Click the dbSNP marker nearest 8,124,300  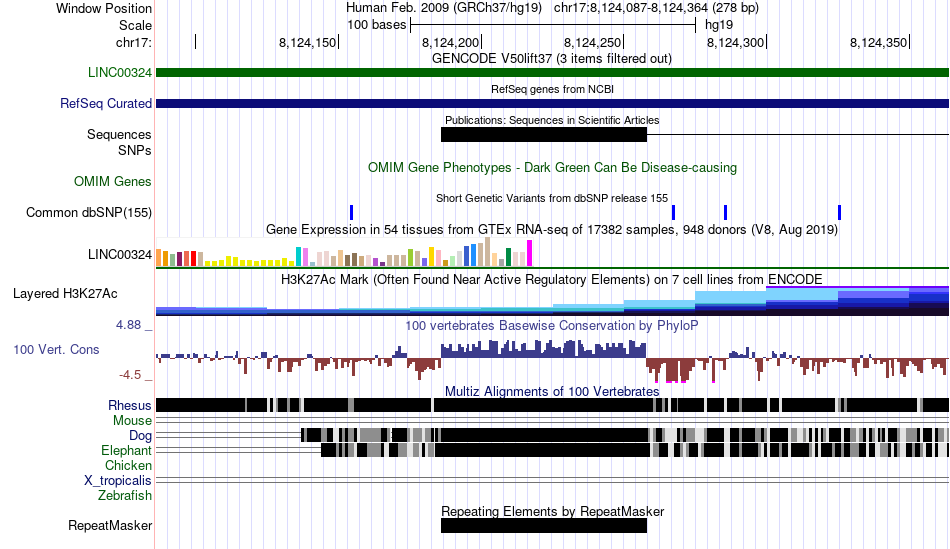725,213
